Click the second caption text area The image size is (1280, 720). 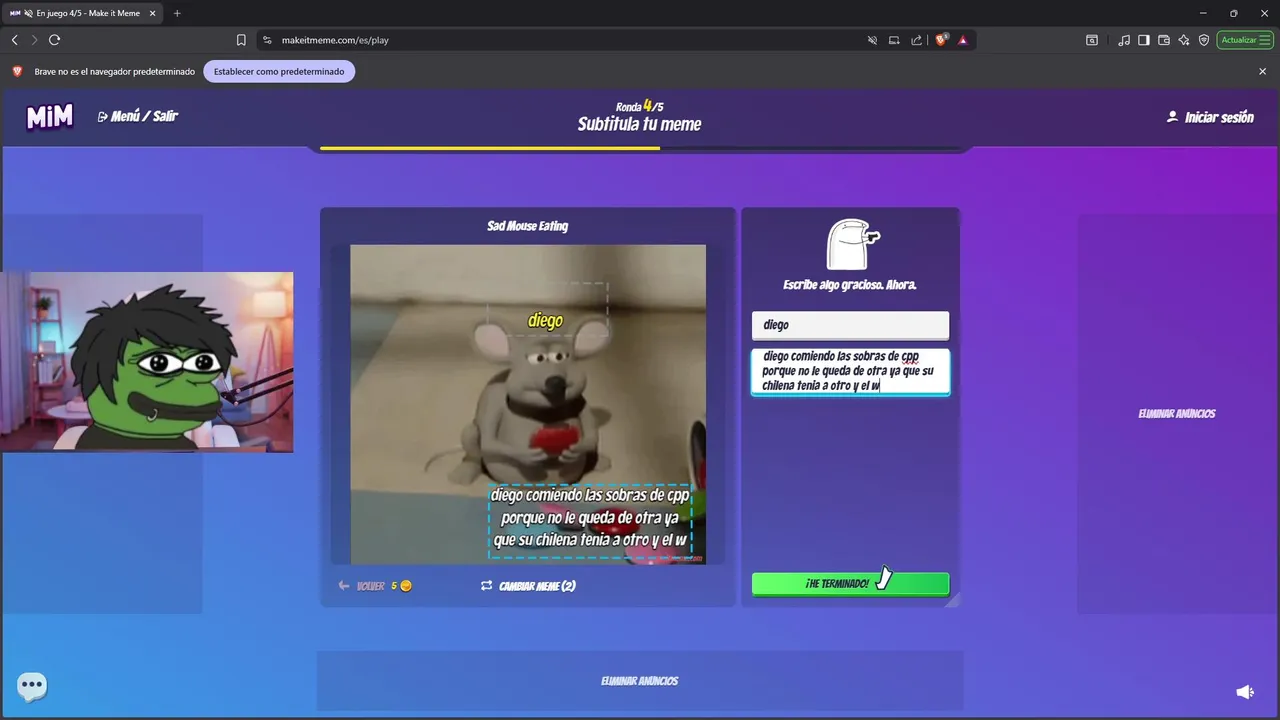click(x=850, y=371)
